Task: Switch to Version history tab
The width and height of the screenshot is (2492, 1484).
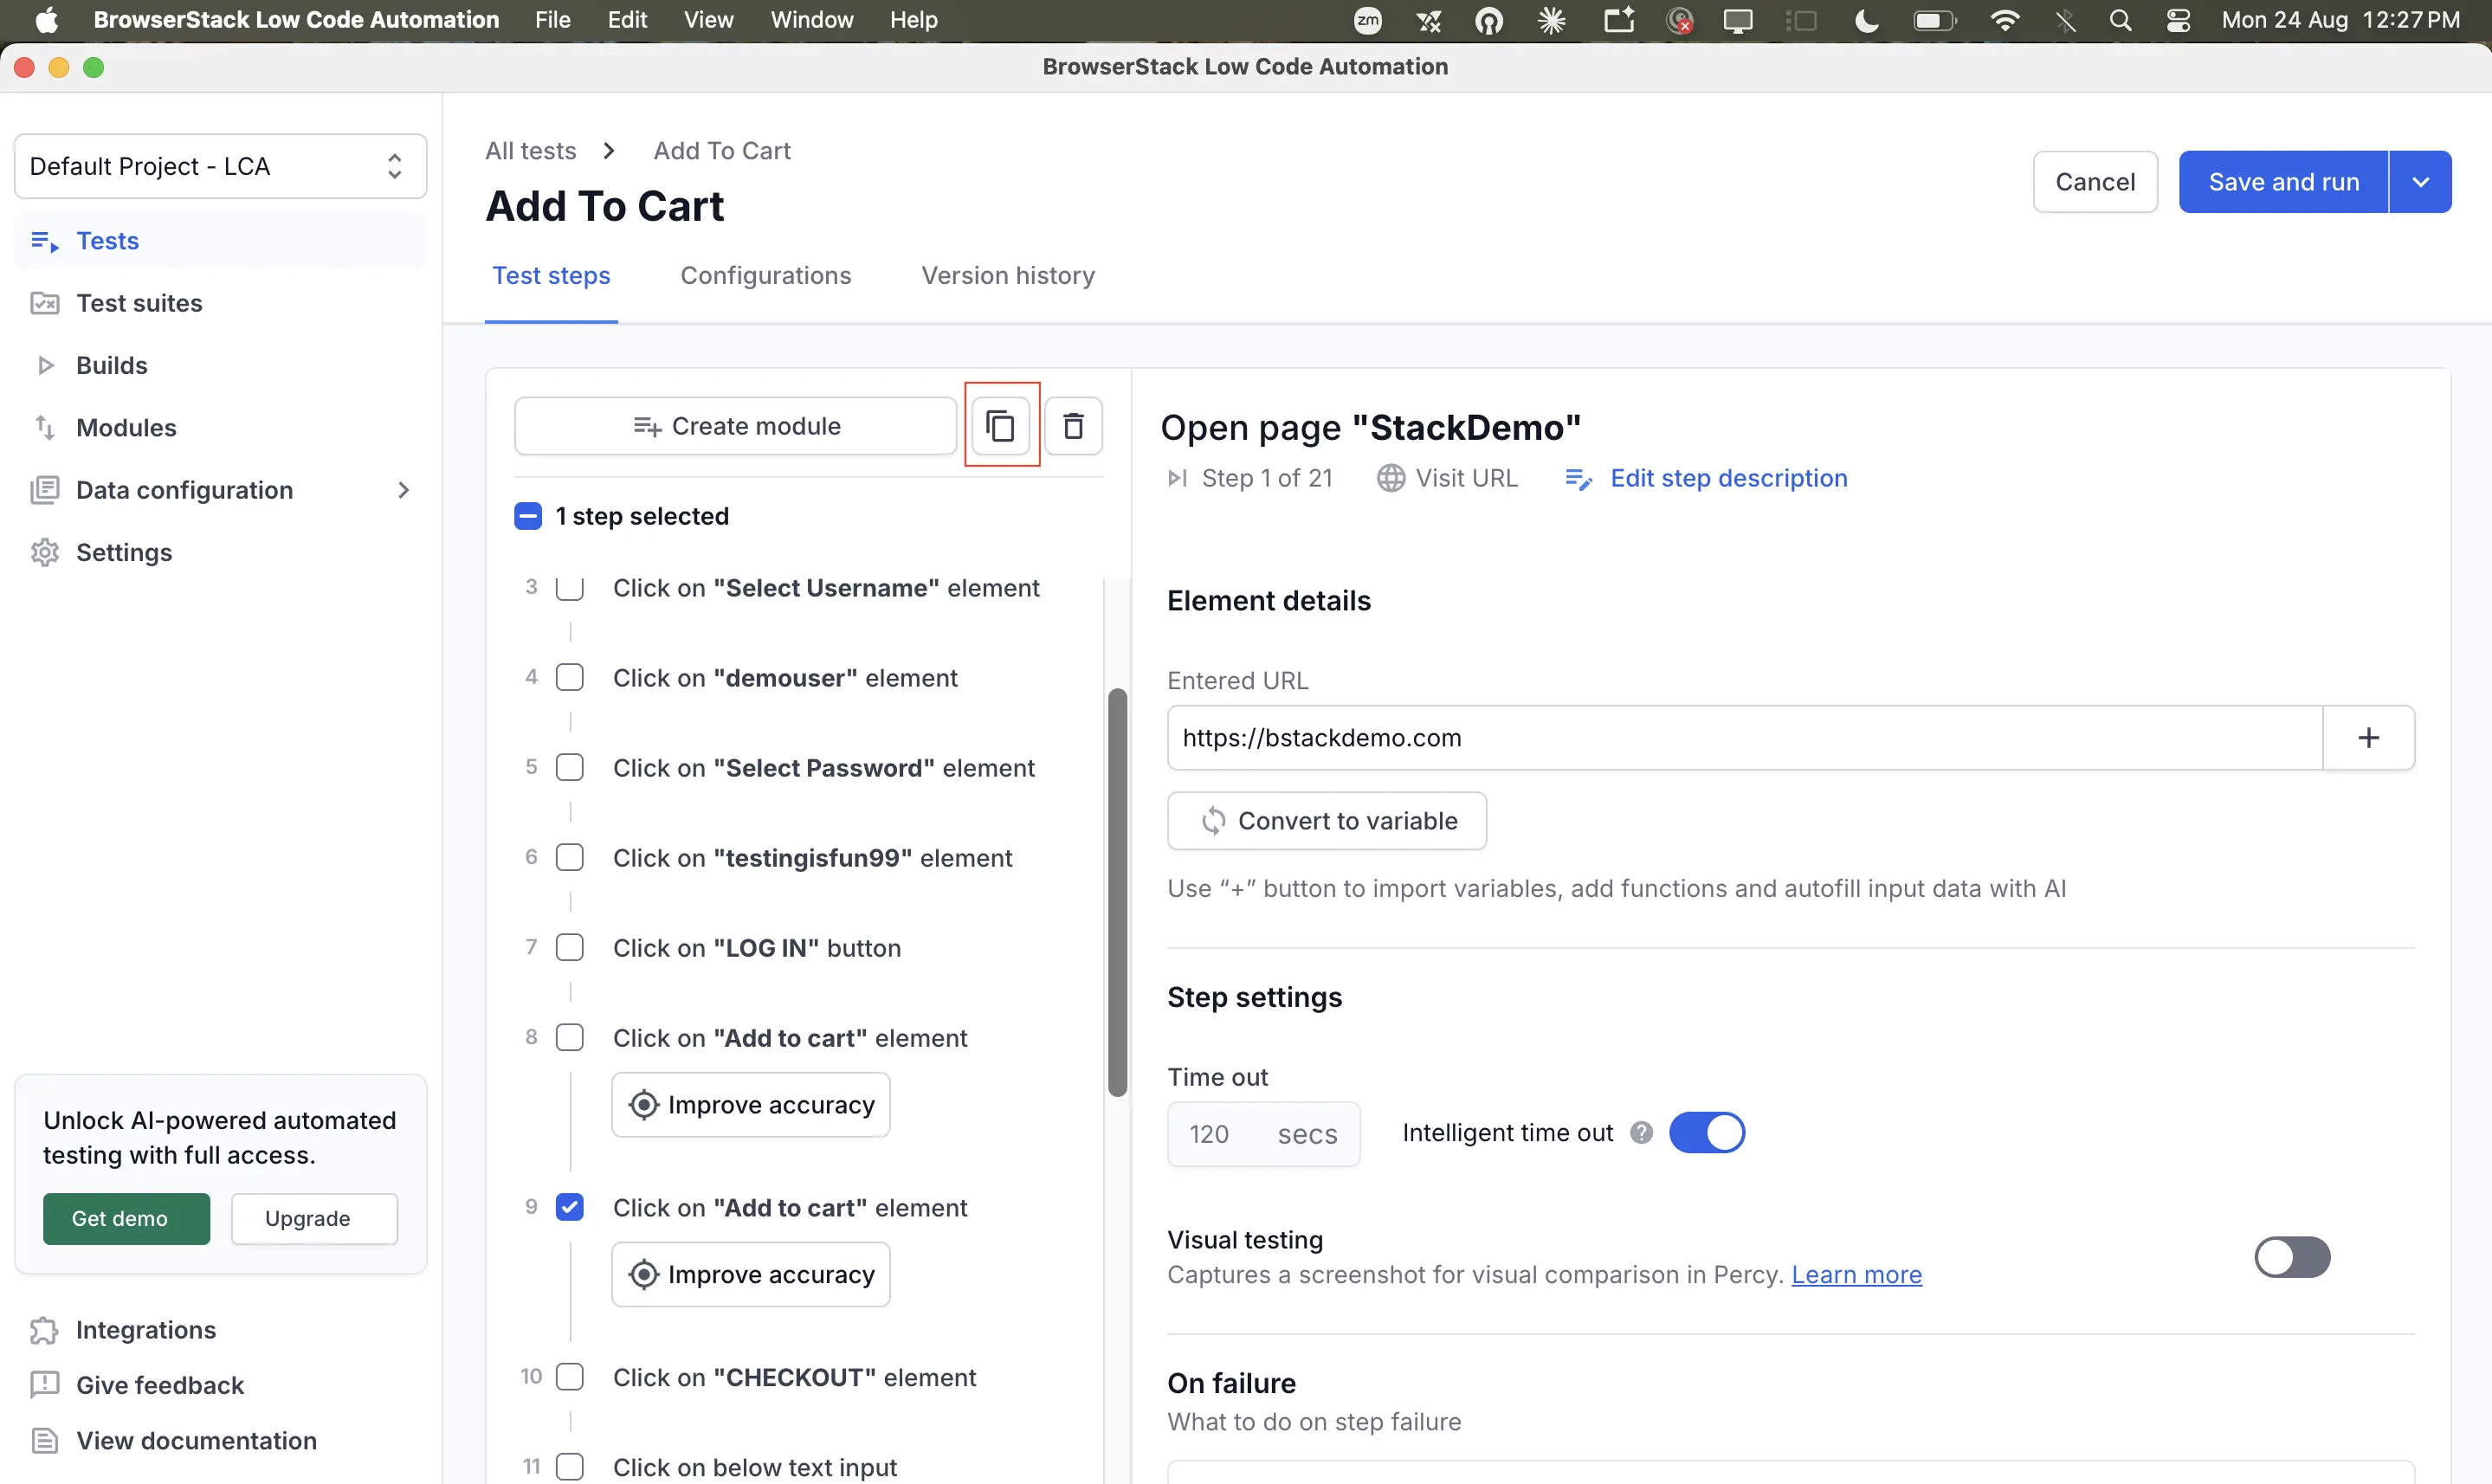Action: coord(1008,276)
